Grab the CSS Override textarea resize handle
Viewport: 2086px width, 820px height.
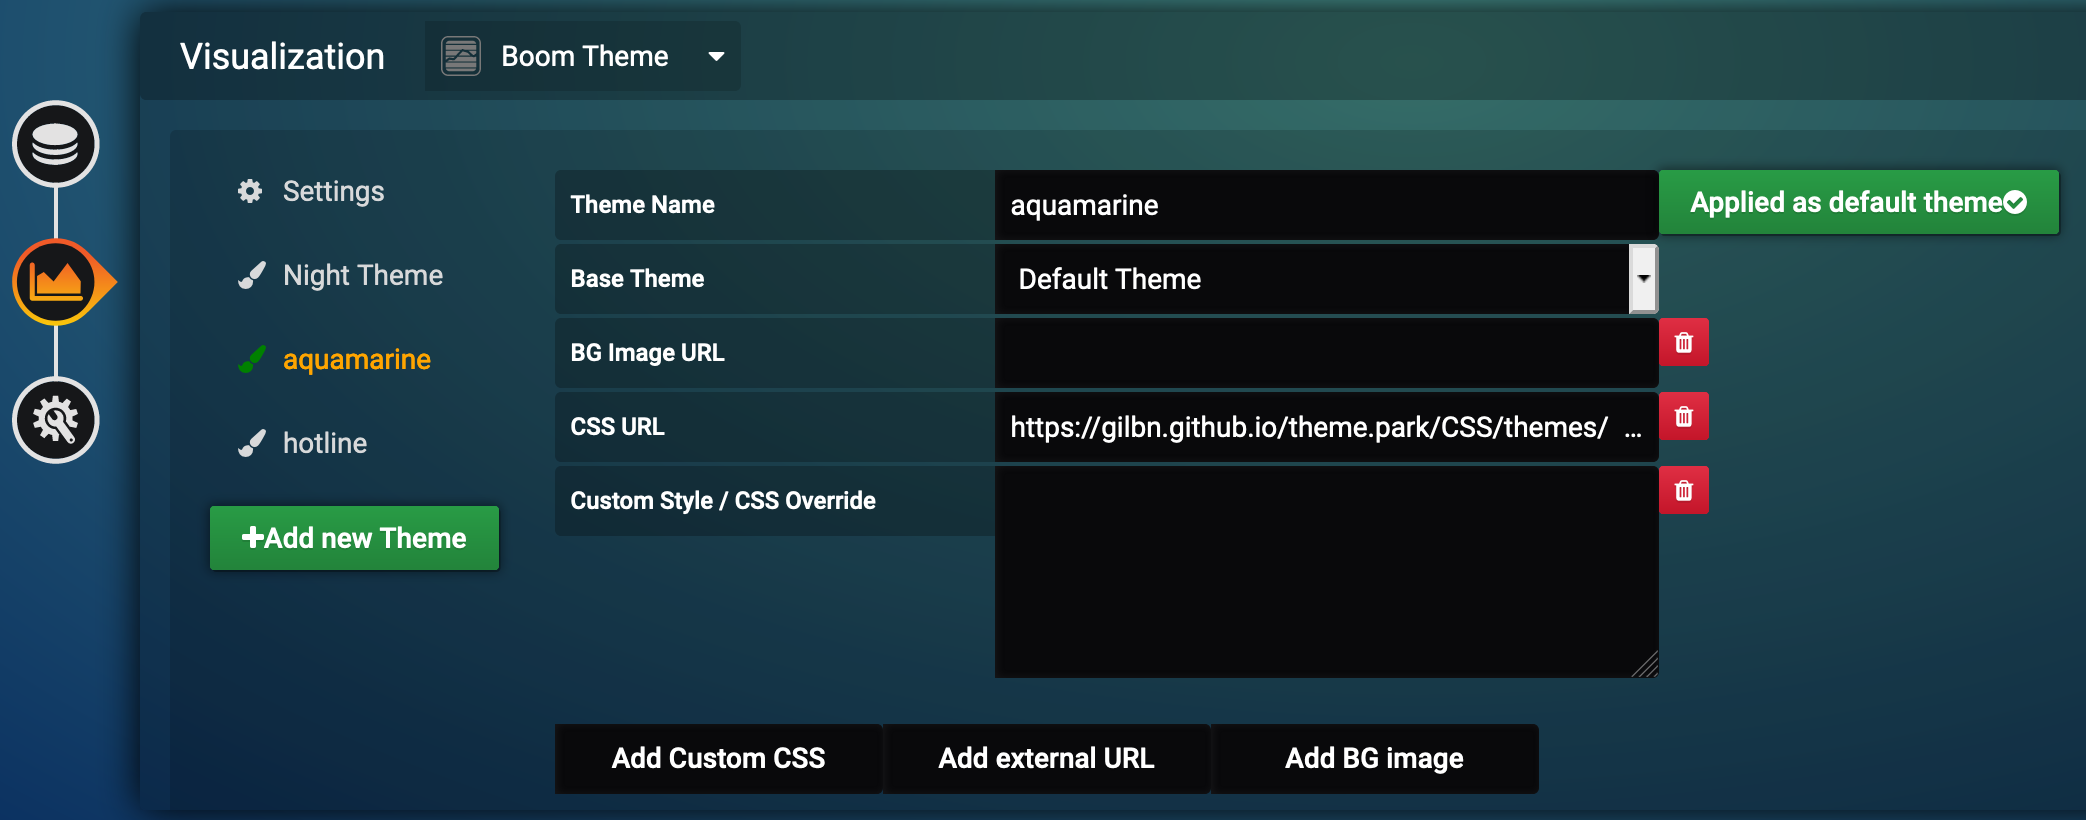[x=1646, y=666]
